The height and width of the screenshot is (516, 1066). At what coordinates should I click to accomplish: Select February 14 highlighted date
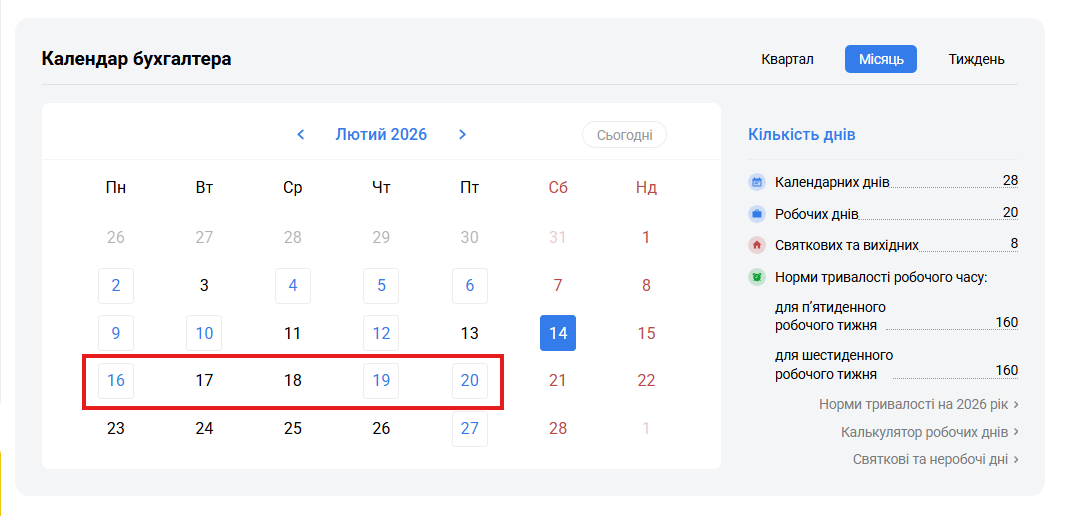point(558,333)
